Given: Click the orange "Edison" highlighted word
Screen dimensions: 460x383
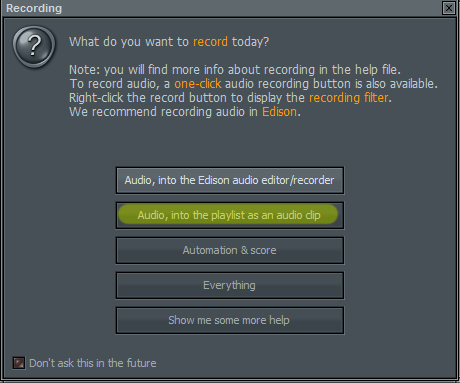Looking at the screenshot, I should (x=279, y=112).
